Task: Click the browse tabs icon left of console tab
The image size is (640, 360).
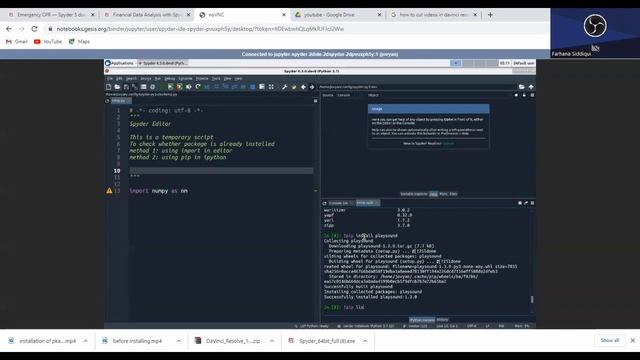Action: tap(324, 203)
